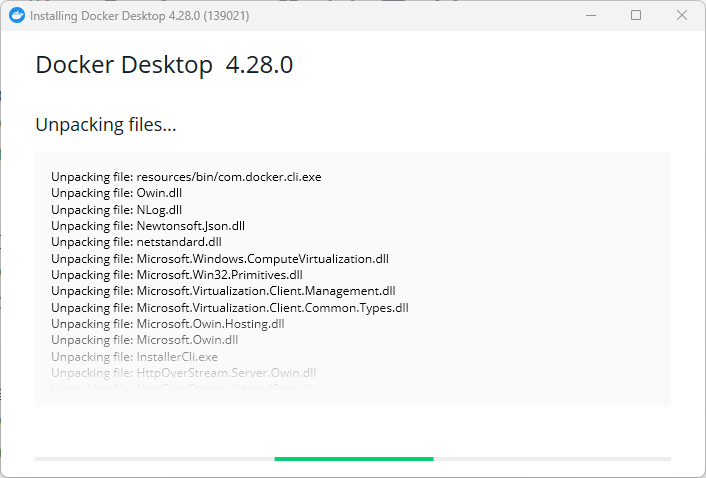Image resolution: width=706 pixels, height=478 pixels.
Task: Click the green installation progress bar
Action: coord(354,459)
